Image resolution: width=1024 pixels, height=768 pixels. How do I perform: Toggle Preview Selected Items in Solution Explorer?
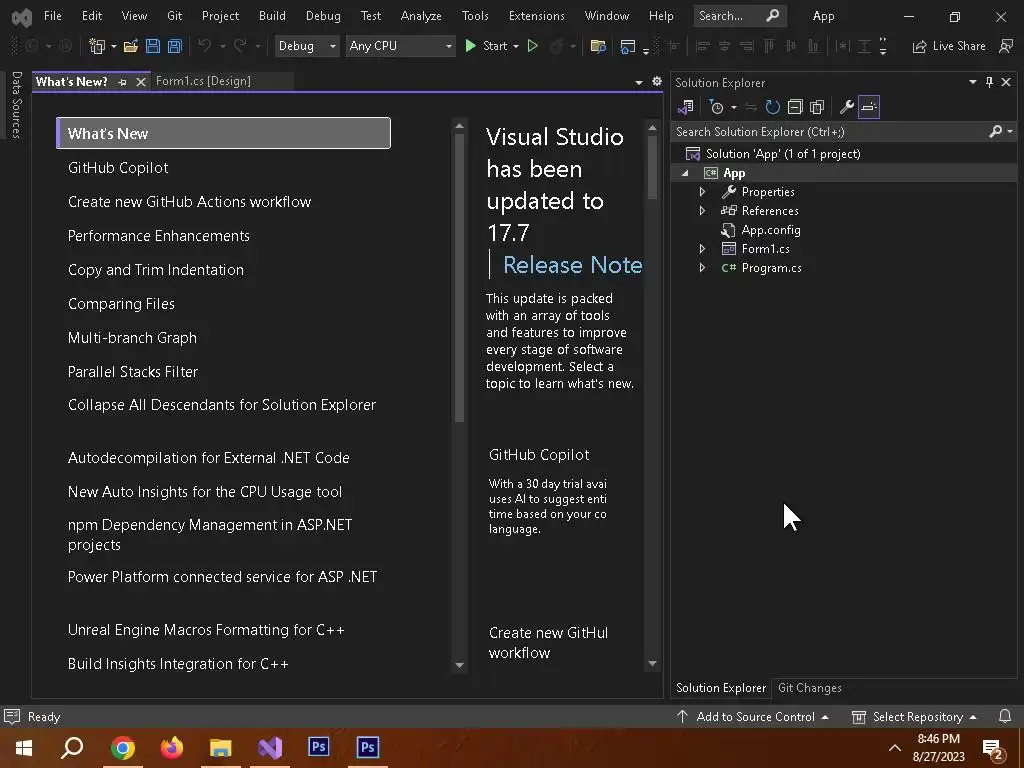pos(869,107)
